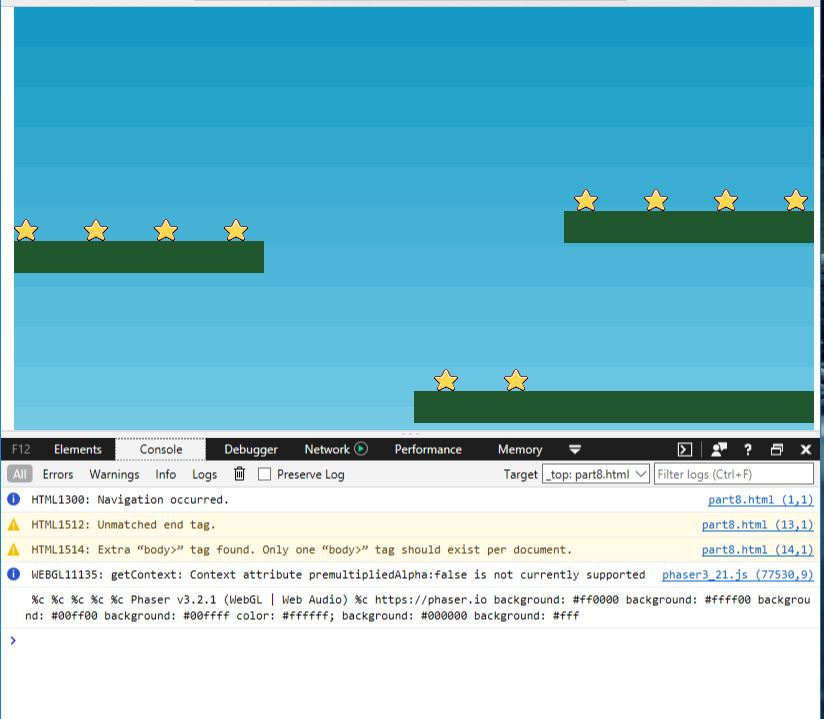Select the All log filter
The image size is (824, 719).
tap(19, 474)
